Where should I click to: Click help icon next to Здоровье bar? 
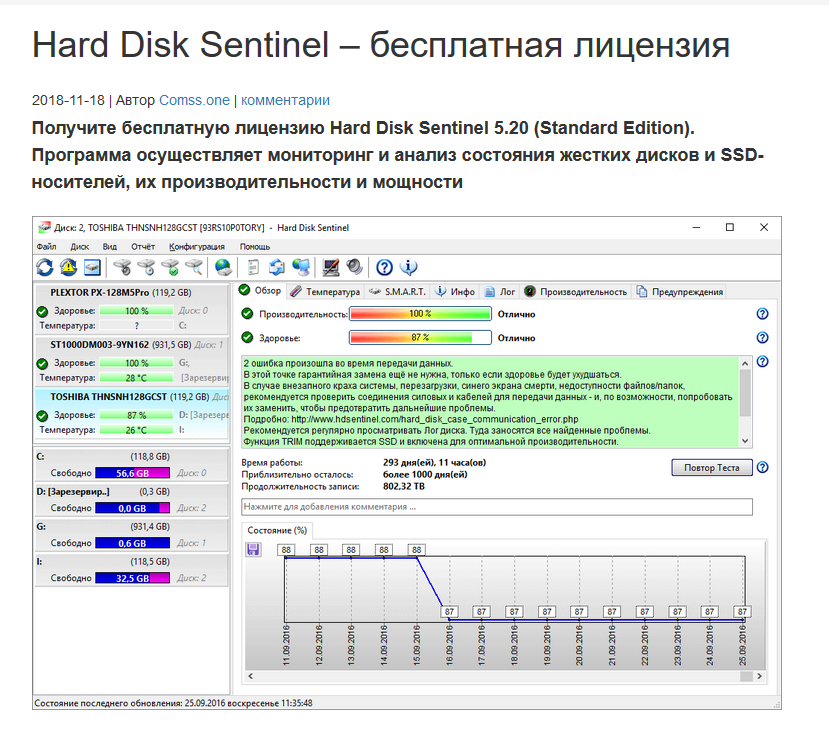(x=762, y=337)
